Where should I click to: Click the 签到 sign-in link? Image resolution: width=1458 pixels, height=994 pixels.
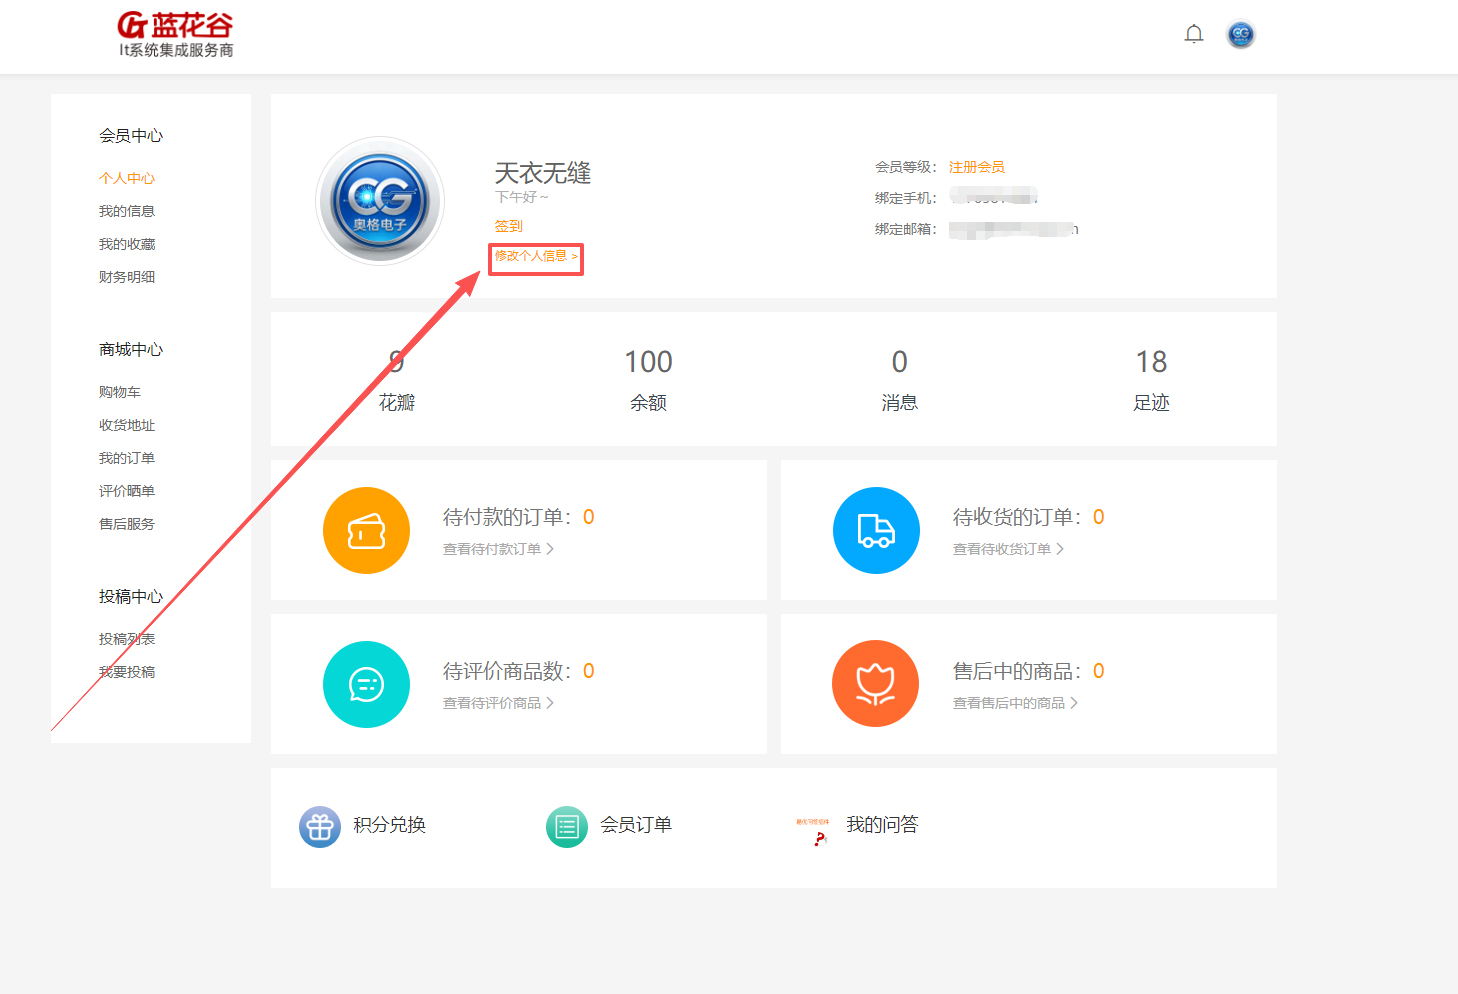click(507, 225)
